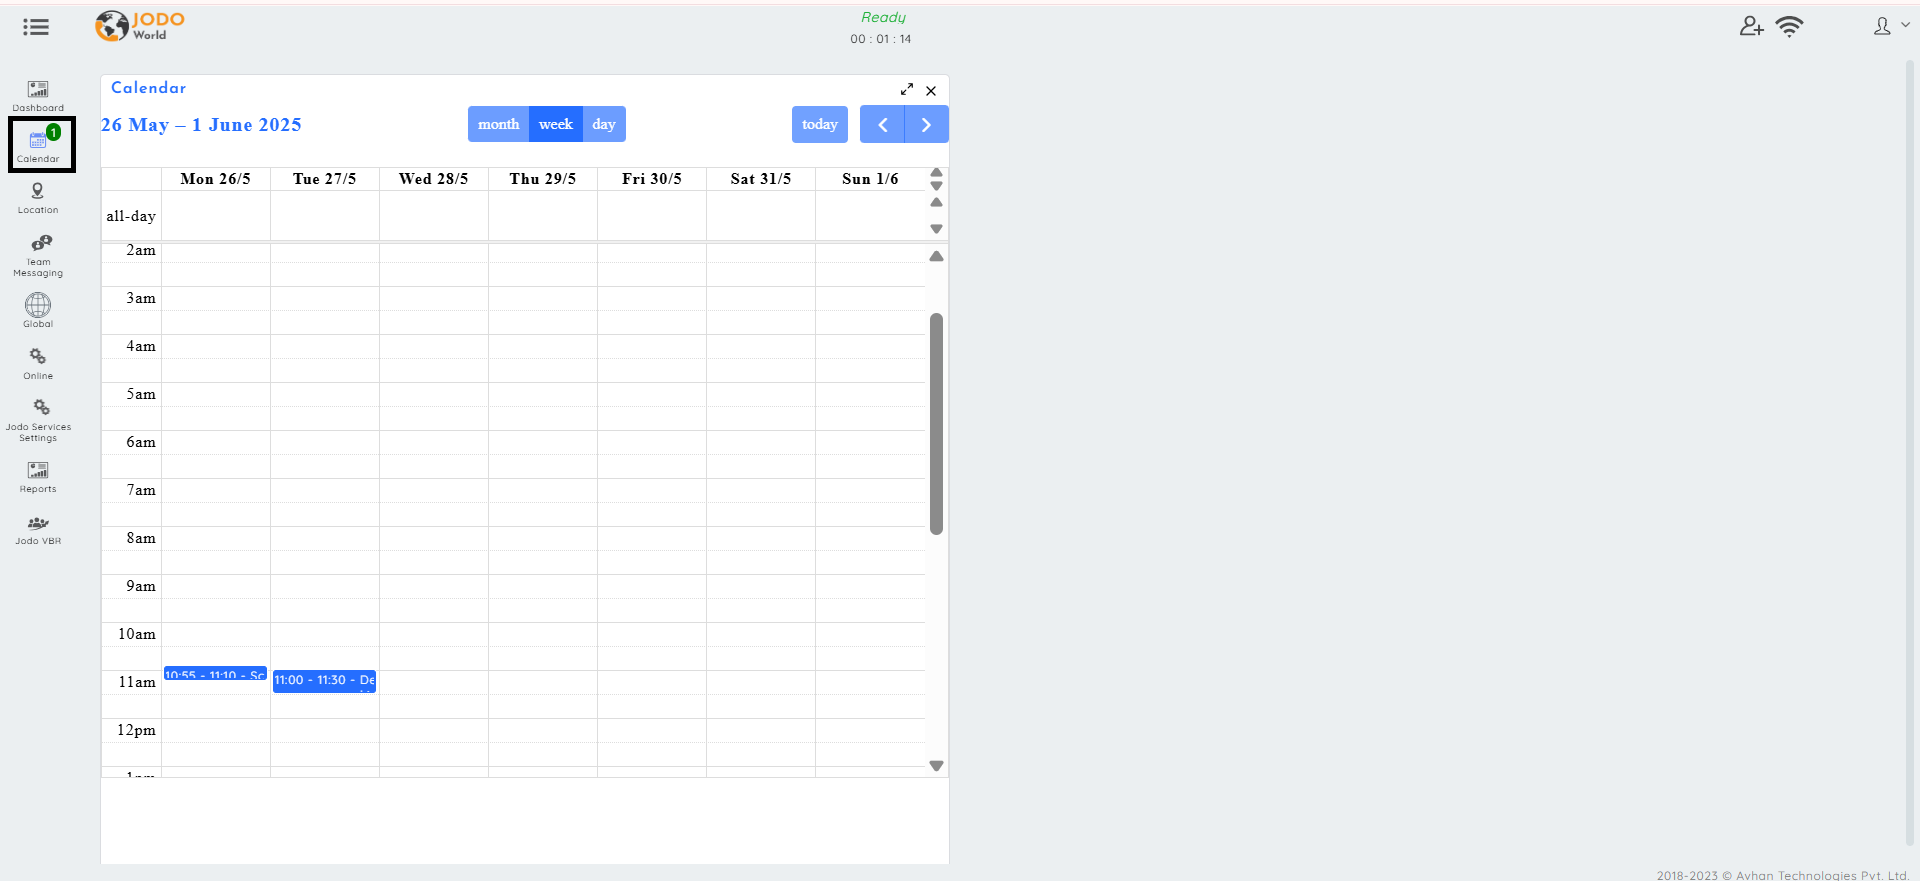Expand the calendar panel to fullscreen
This screenshot has width=1920, height=881.
point(907,90)
